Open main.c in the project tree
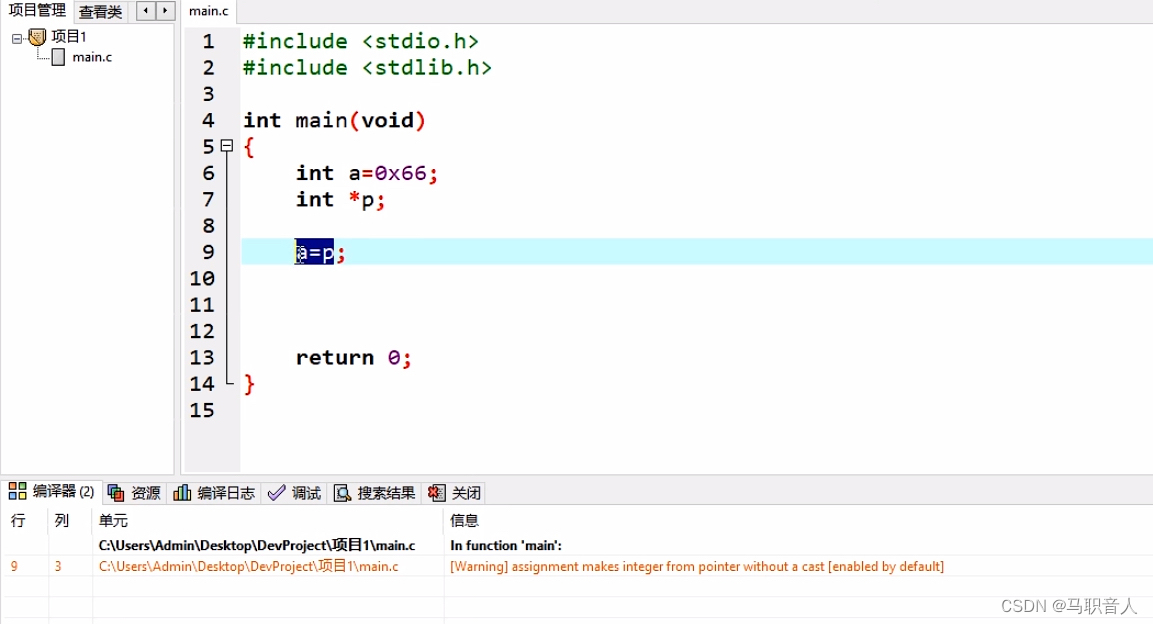The width and height of the screenshot is (1153, 624). click(92, 57)
